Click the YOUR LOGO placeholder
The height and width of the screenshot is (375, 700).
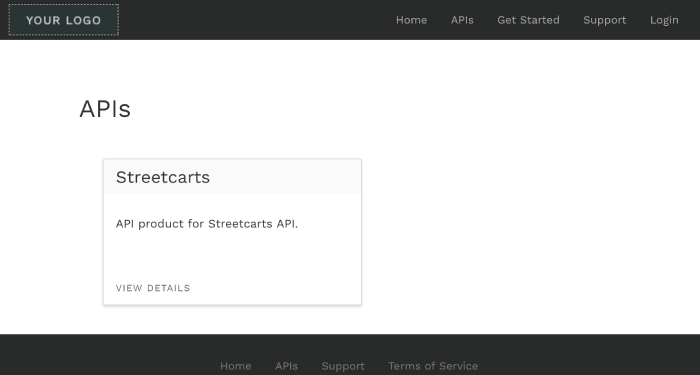pos(63,20)
